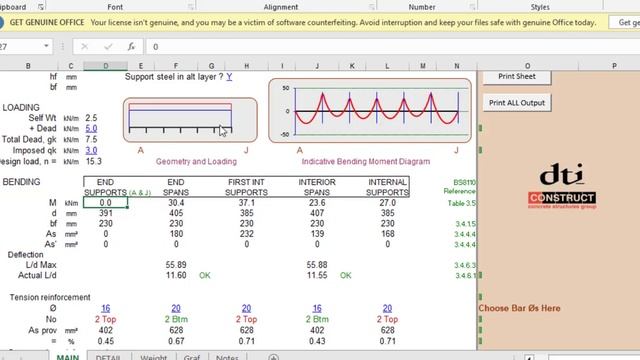Select column O header
This screenshot has height=360, width=640.
click(x=527, y=66)
